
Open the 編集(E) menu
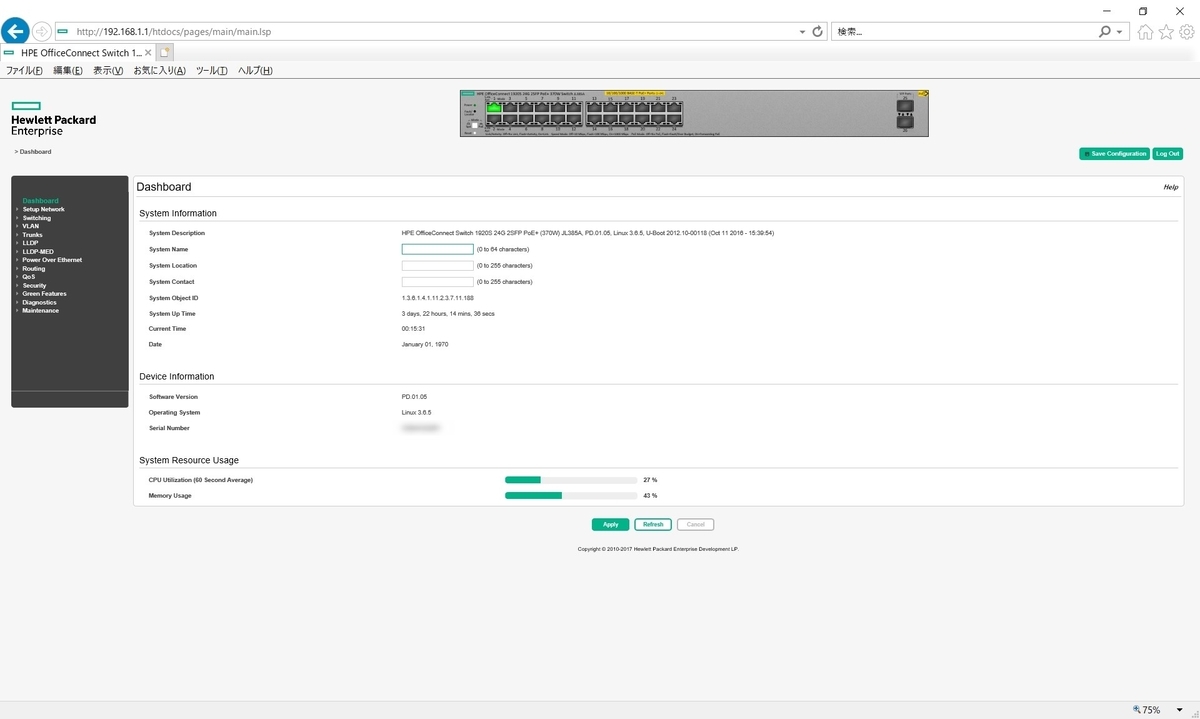click(67, 71)
